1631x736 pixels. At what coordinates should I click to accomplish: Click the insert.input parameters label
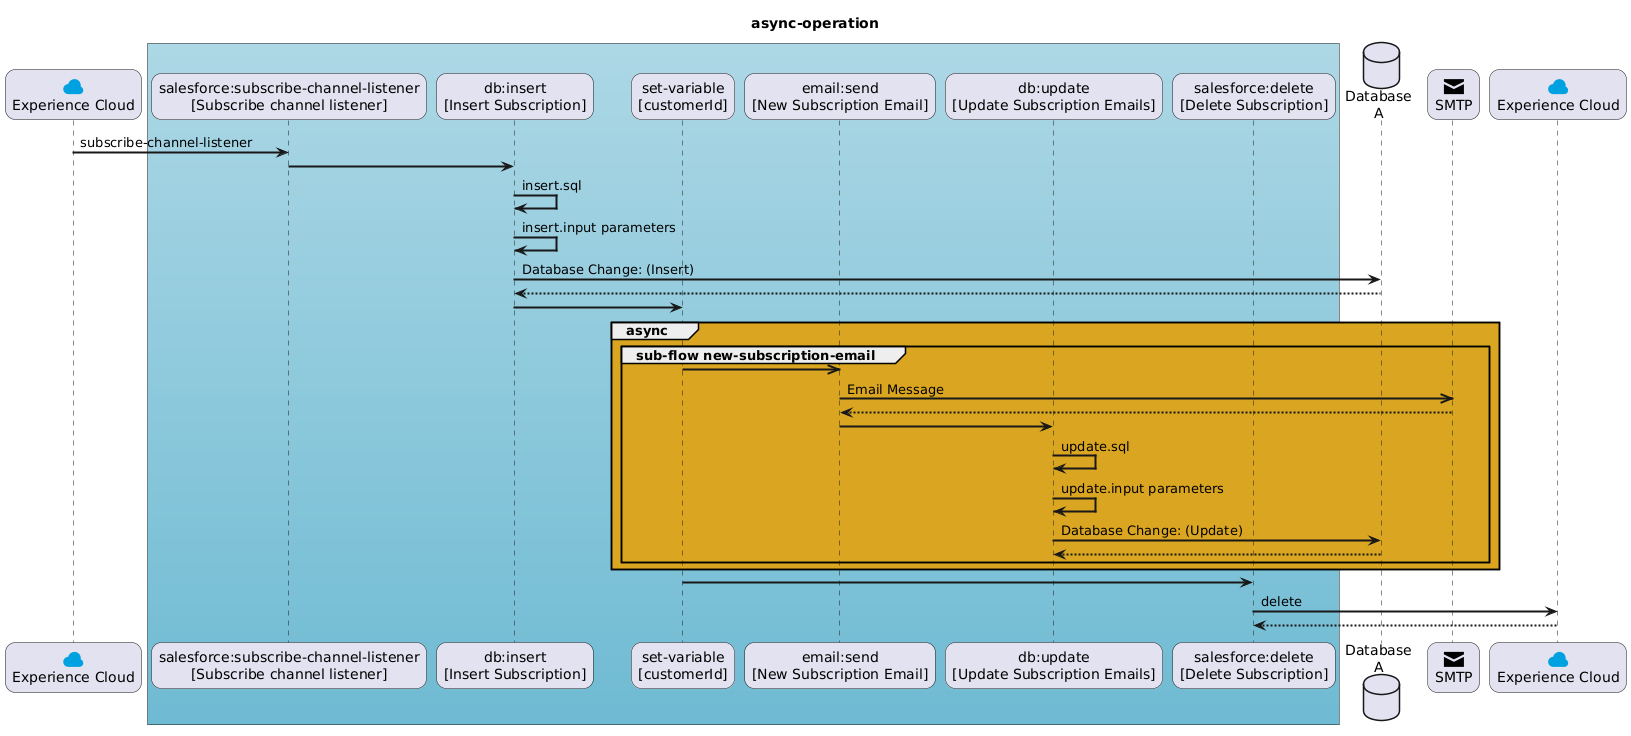click(x=598, y=227)
